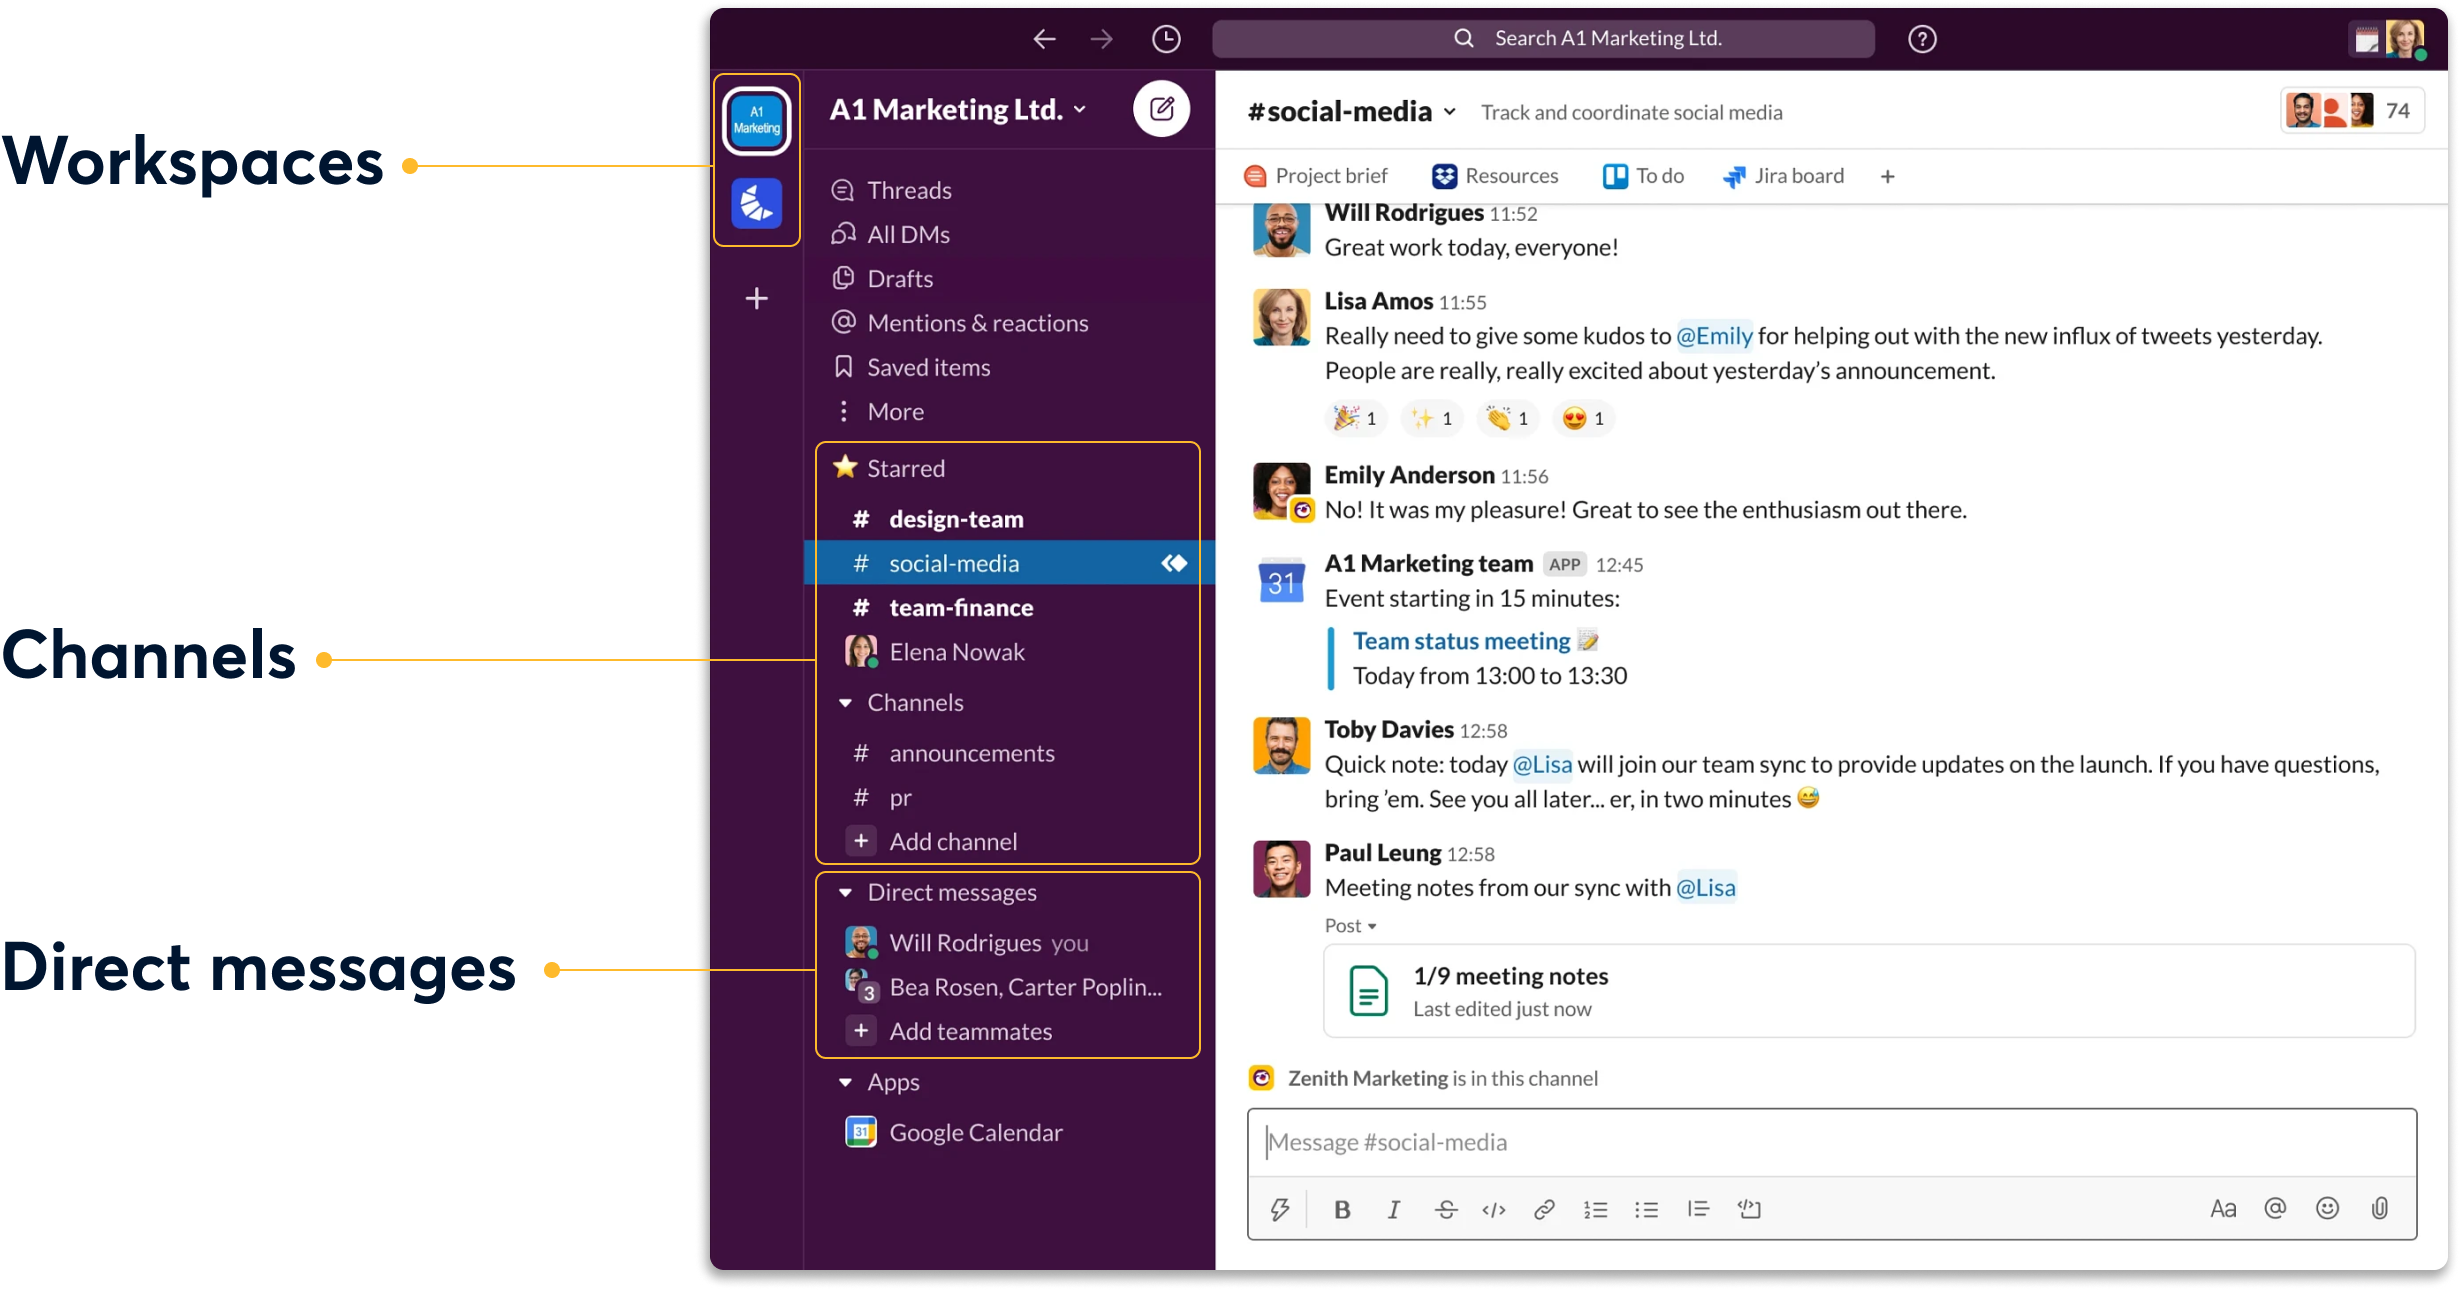Open the Resources tab
The width and height of the screenshot is (2459, 1290).
click(x=1510, y=175)
